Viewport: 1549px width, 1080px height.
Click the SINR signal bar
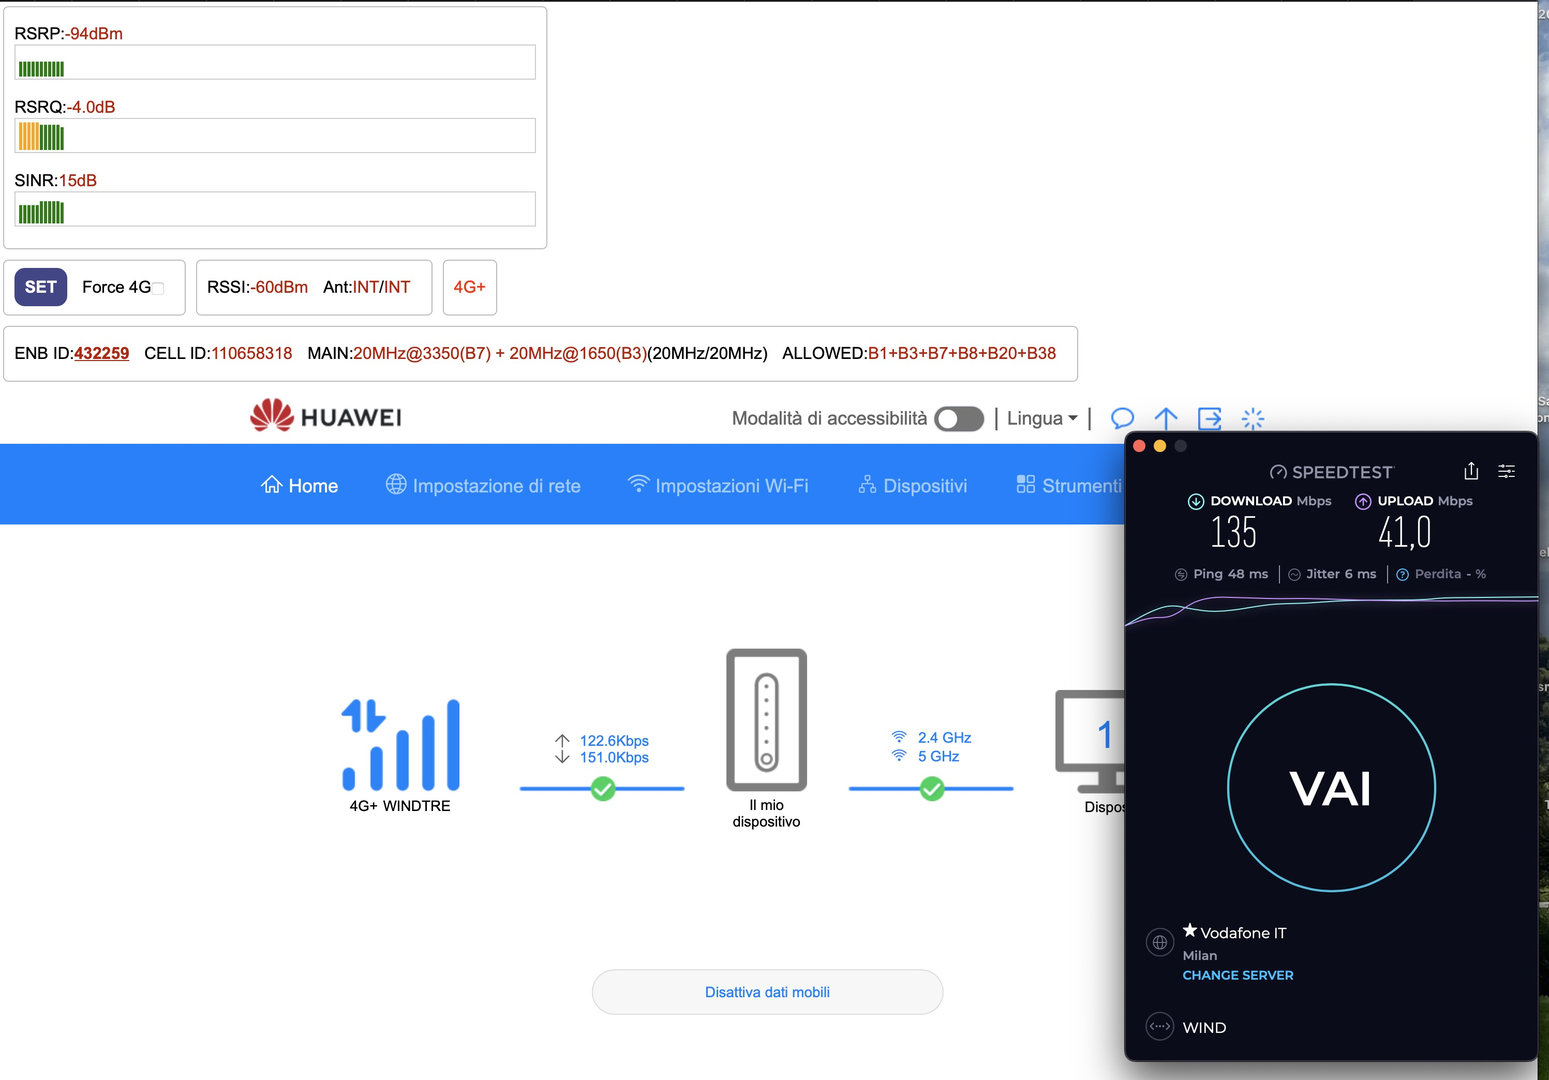click(275, 209)
